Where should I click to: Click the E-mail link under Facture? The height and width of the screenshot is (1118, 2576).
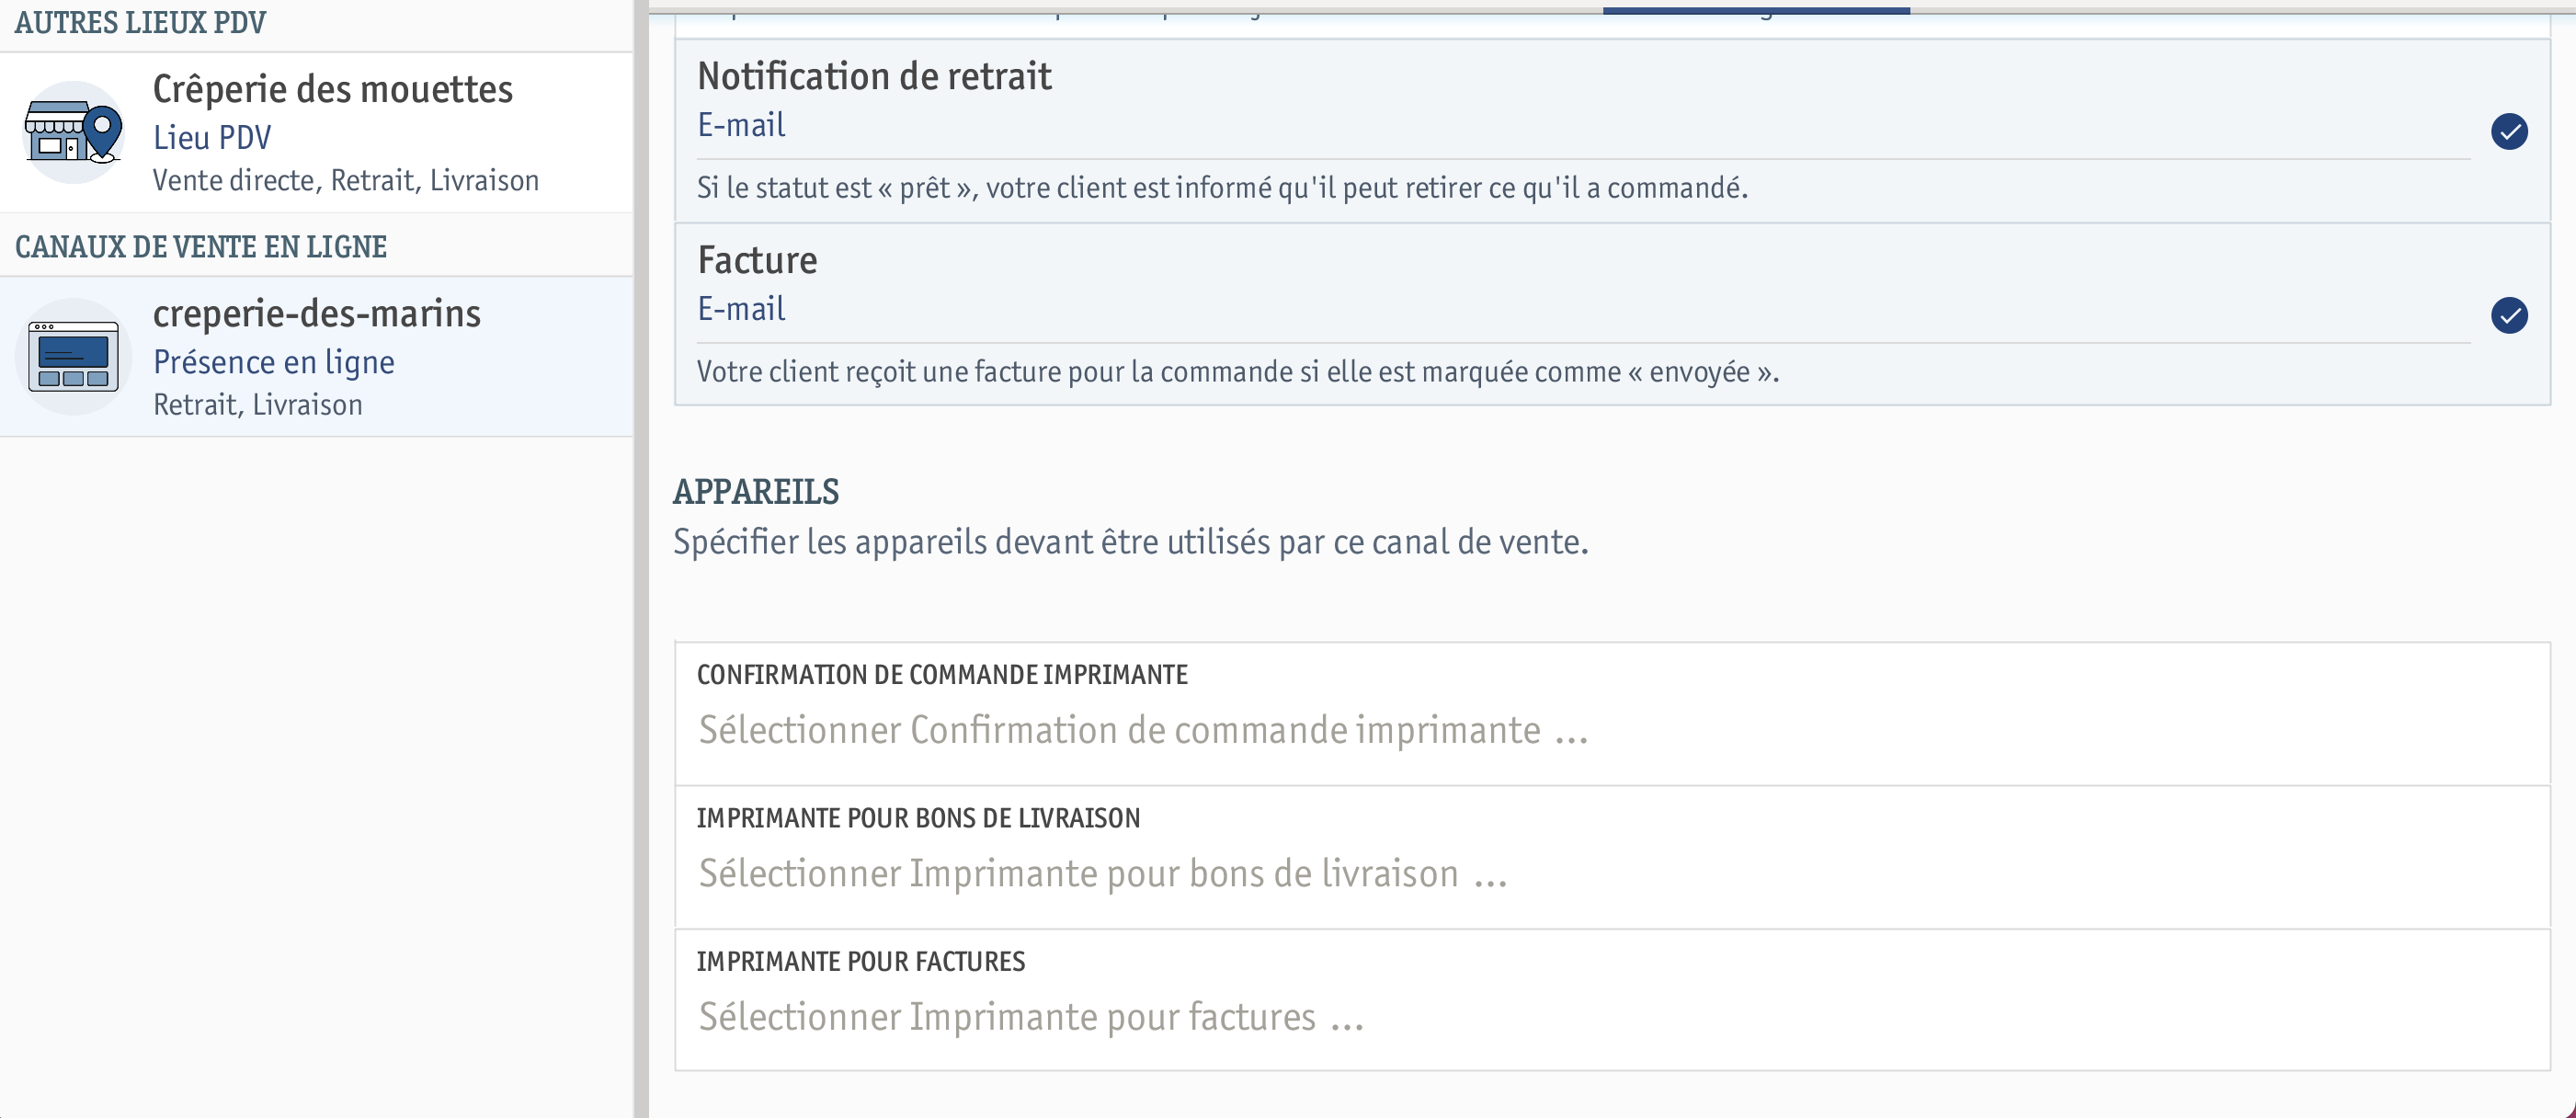[741, 309]
